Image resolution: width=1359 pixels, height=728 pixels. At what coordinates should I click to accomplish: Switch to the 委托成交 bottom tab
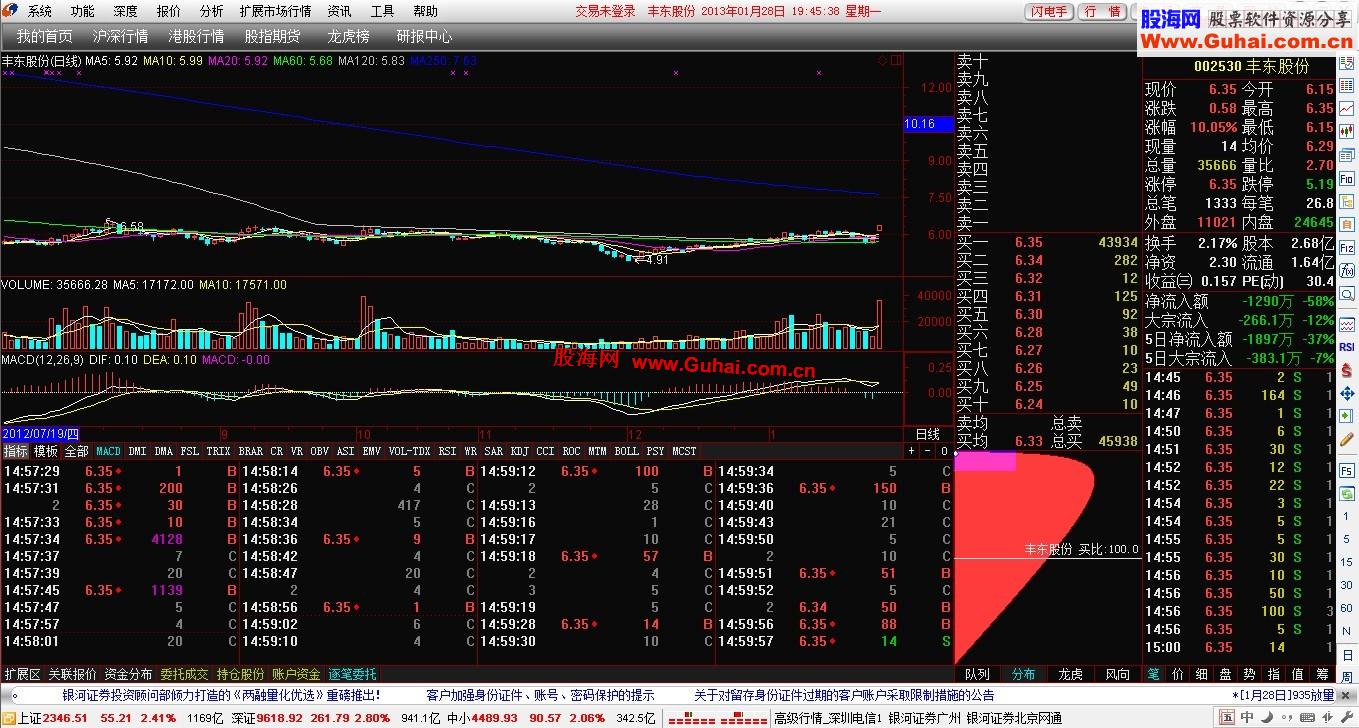(184, 674)
